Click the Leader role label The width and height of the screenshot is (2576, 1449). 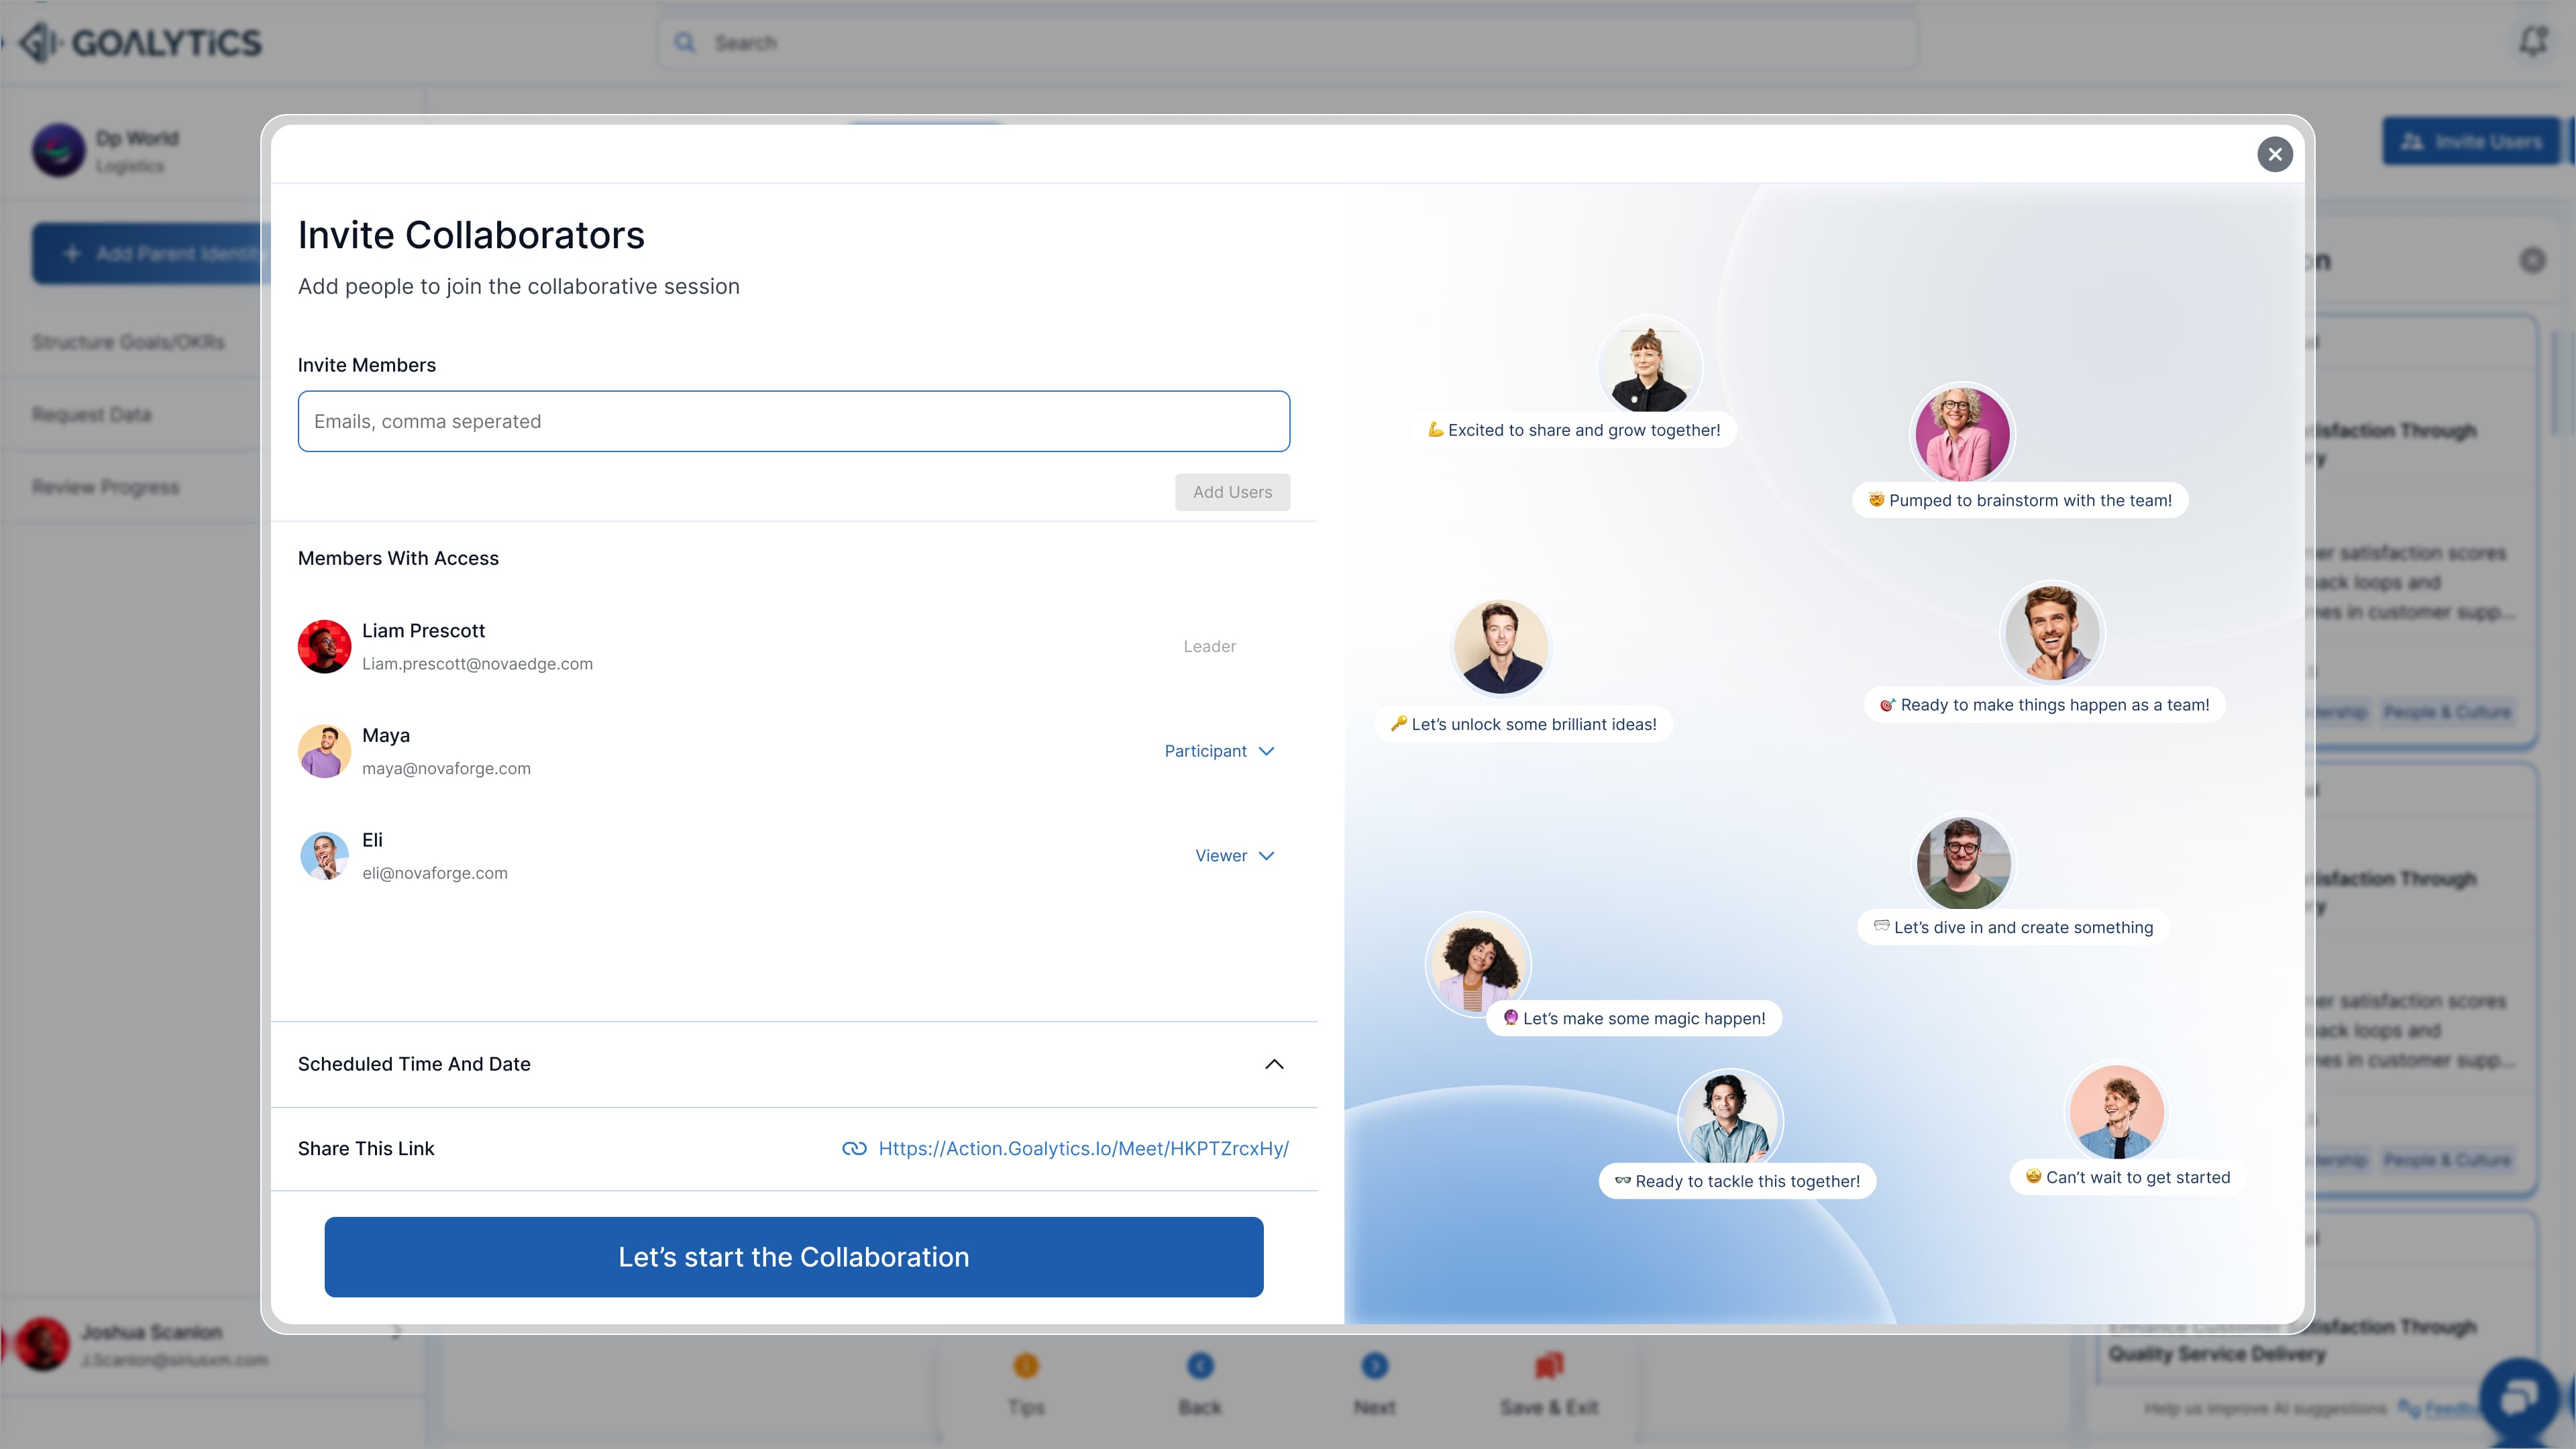click(x=1209, y=647)
